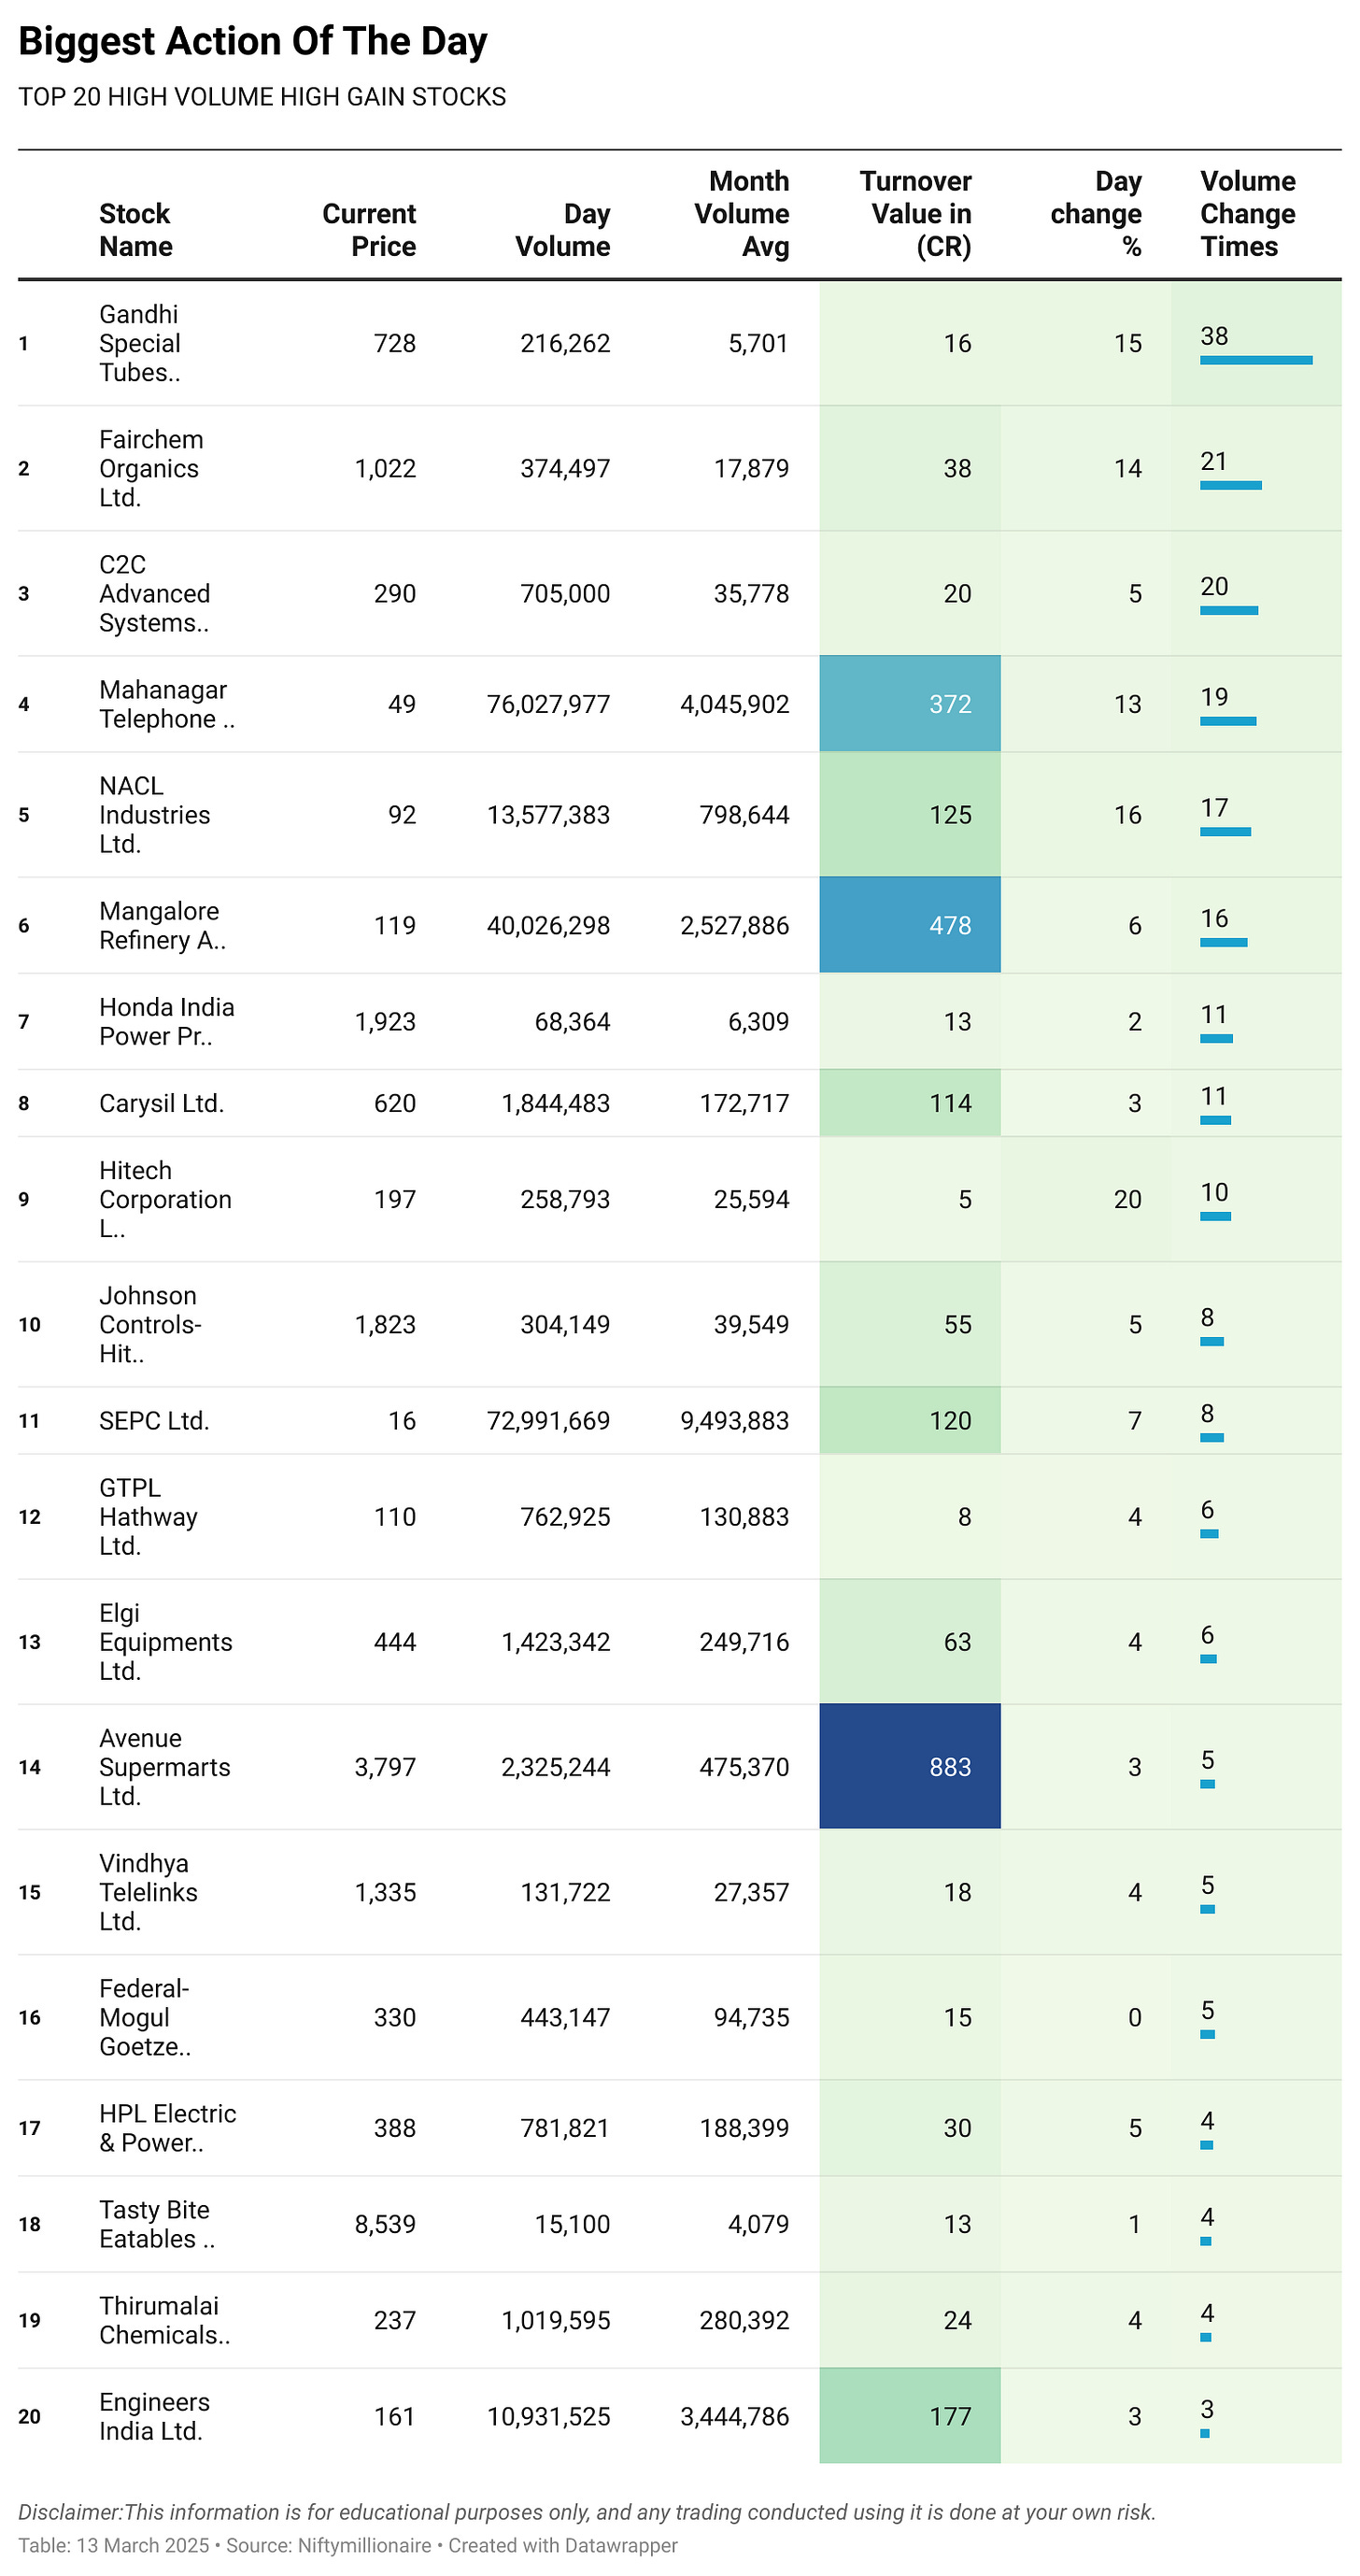The image size is (1360, 2576).
Task: Click the 'Day Volume' column header
Action: tap(563, 230)
